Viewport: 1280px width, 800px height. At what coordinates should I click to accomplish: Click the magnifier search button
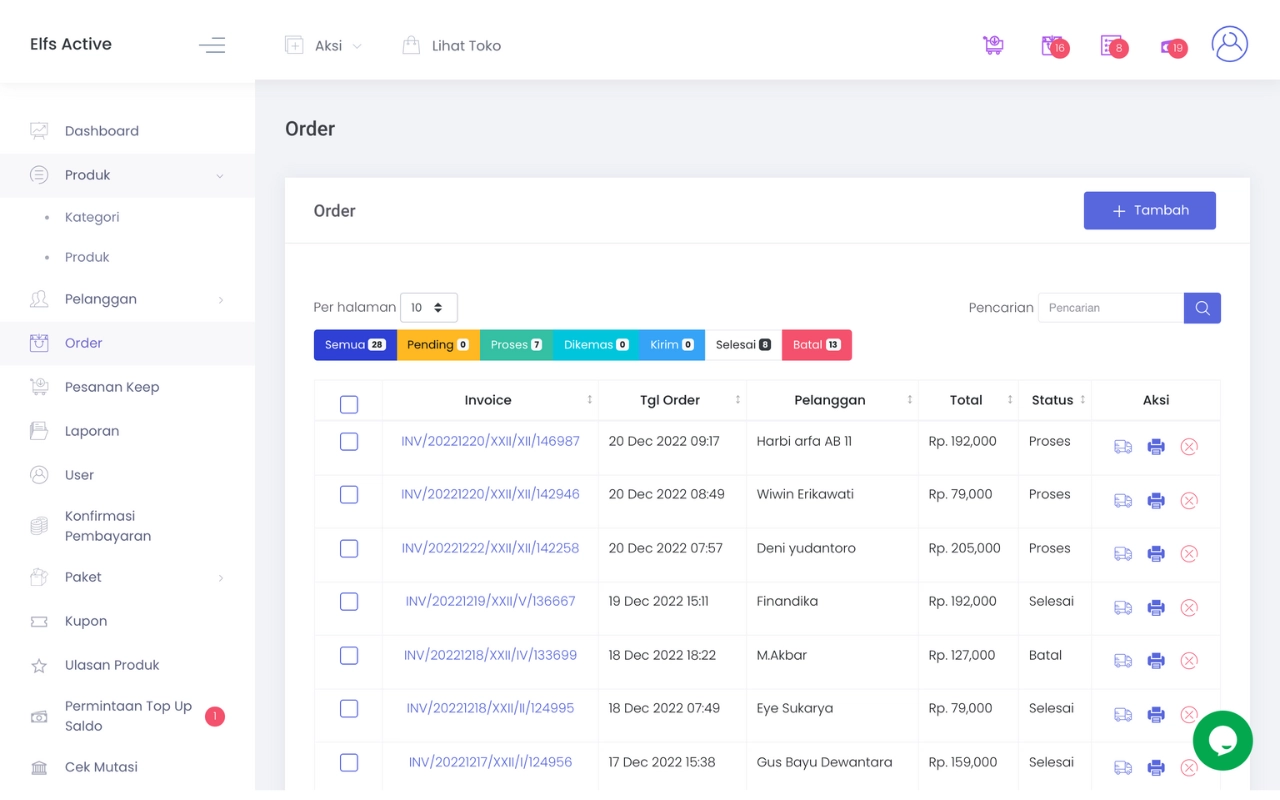point(1202,308)
